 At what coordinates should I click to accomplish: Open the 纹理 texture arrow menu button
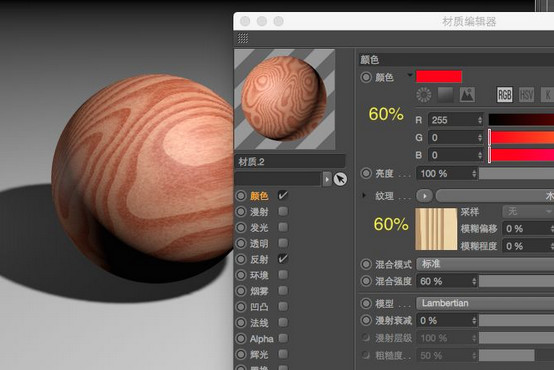click(x=424, y=196)
